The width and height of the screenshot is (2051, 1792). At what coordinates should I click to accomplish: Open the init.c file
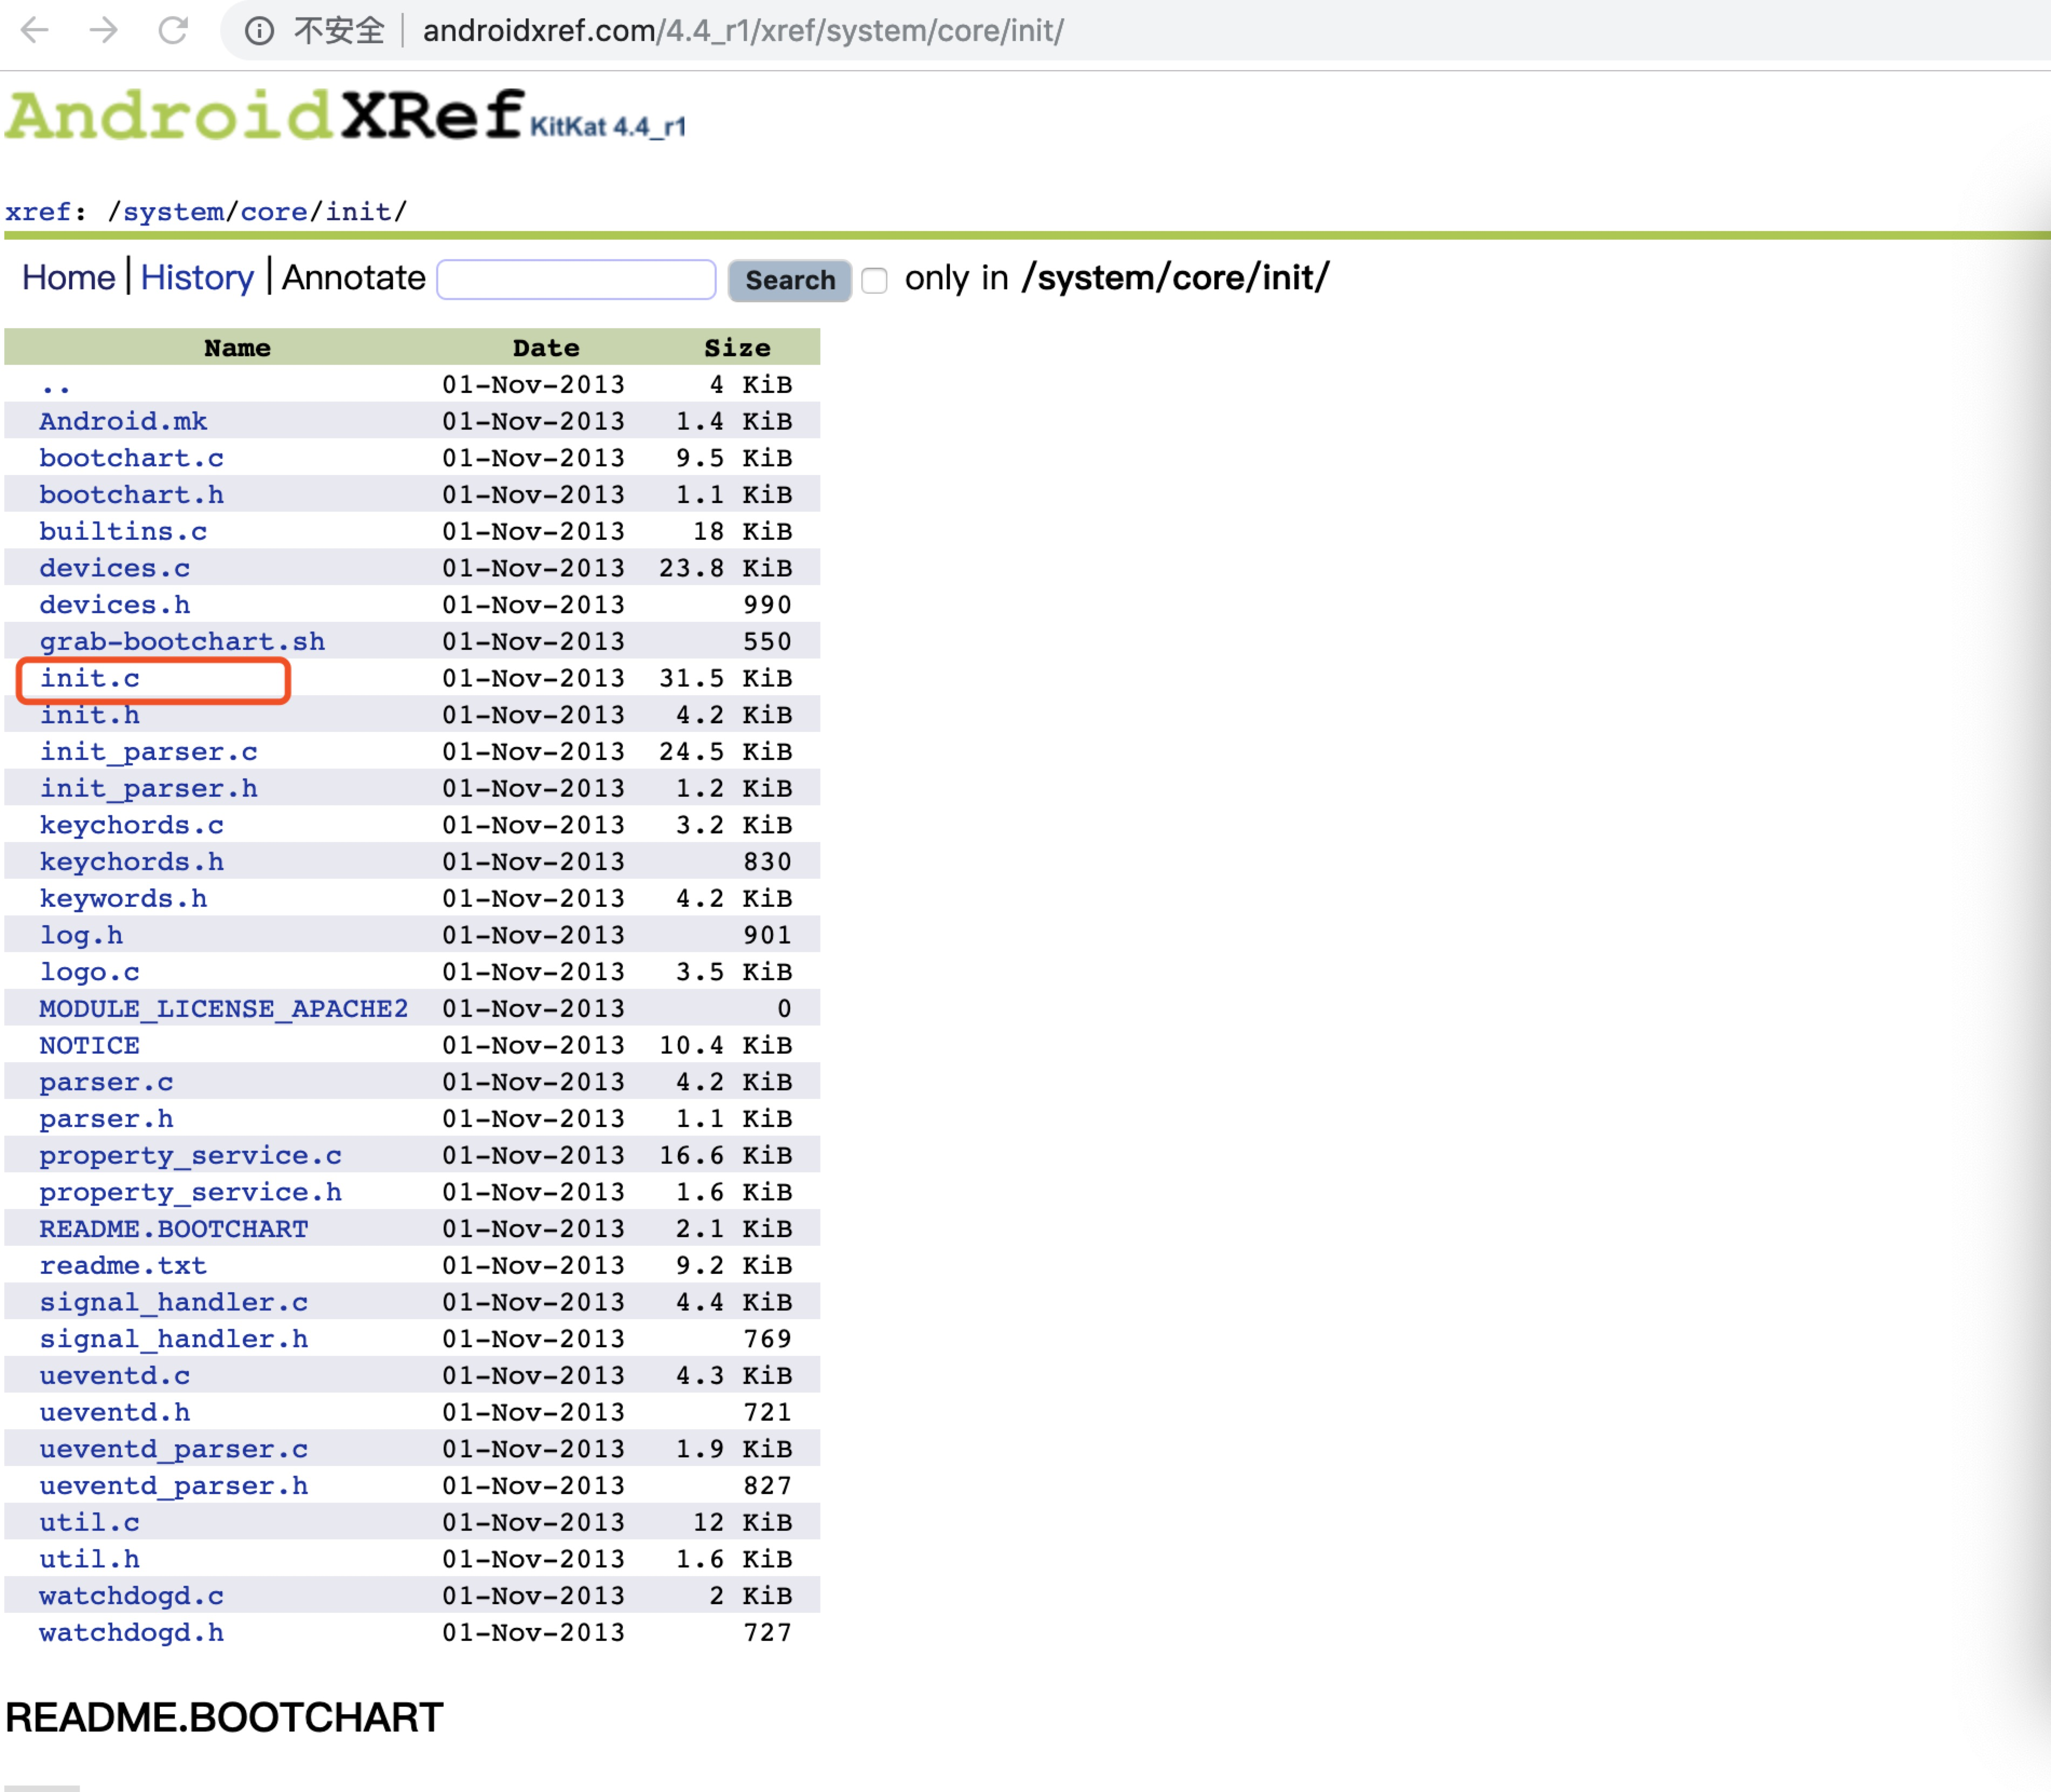(90, 679)
